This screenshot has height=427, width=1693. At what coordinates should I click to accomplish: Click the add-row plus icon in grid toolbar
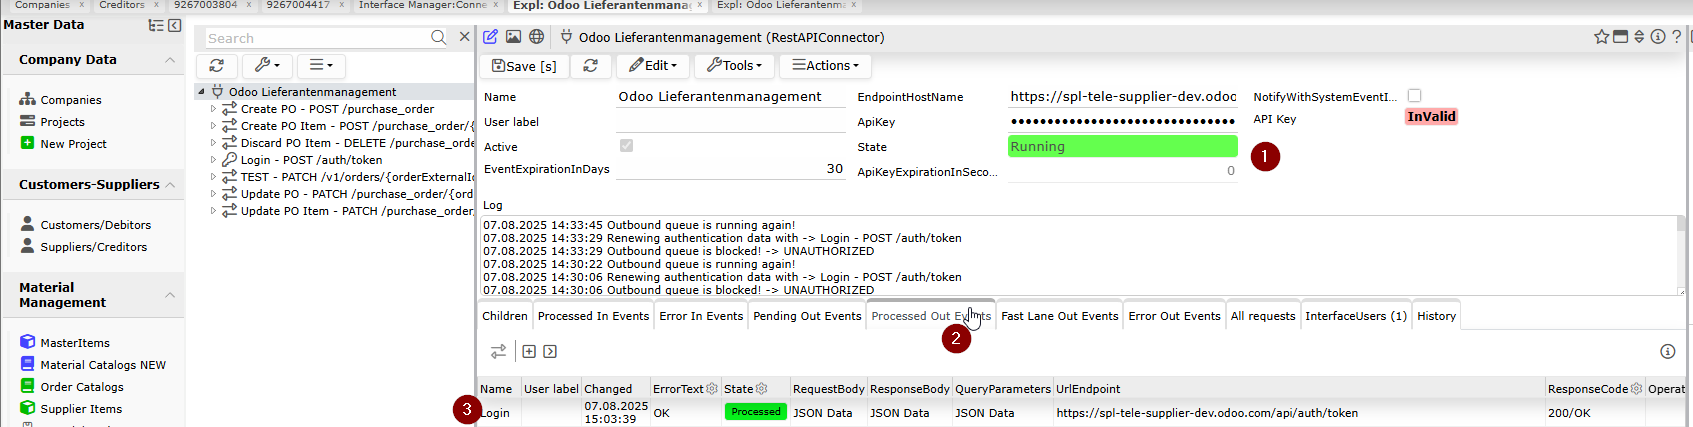coord(529,351)
